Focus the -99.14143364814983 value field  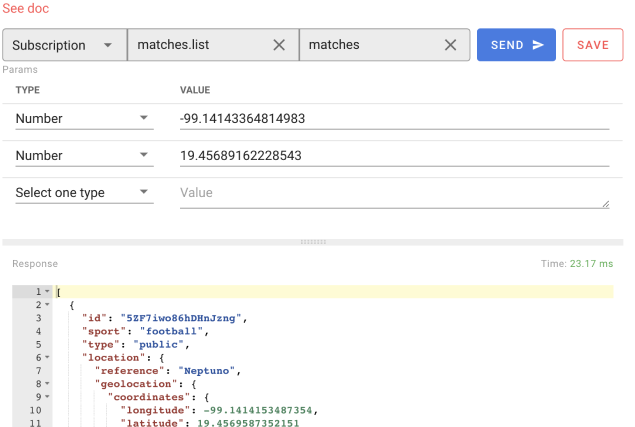[394, 119]
